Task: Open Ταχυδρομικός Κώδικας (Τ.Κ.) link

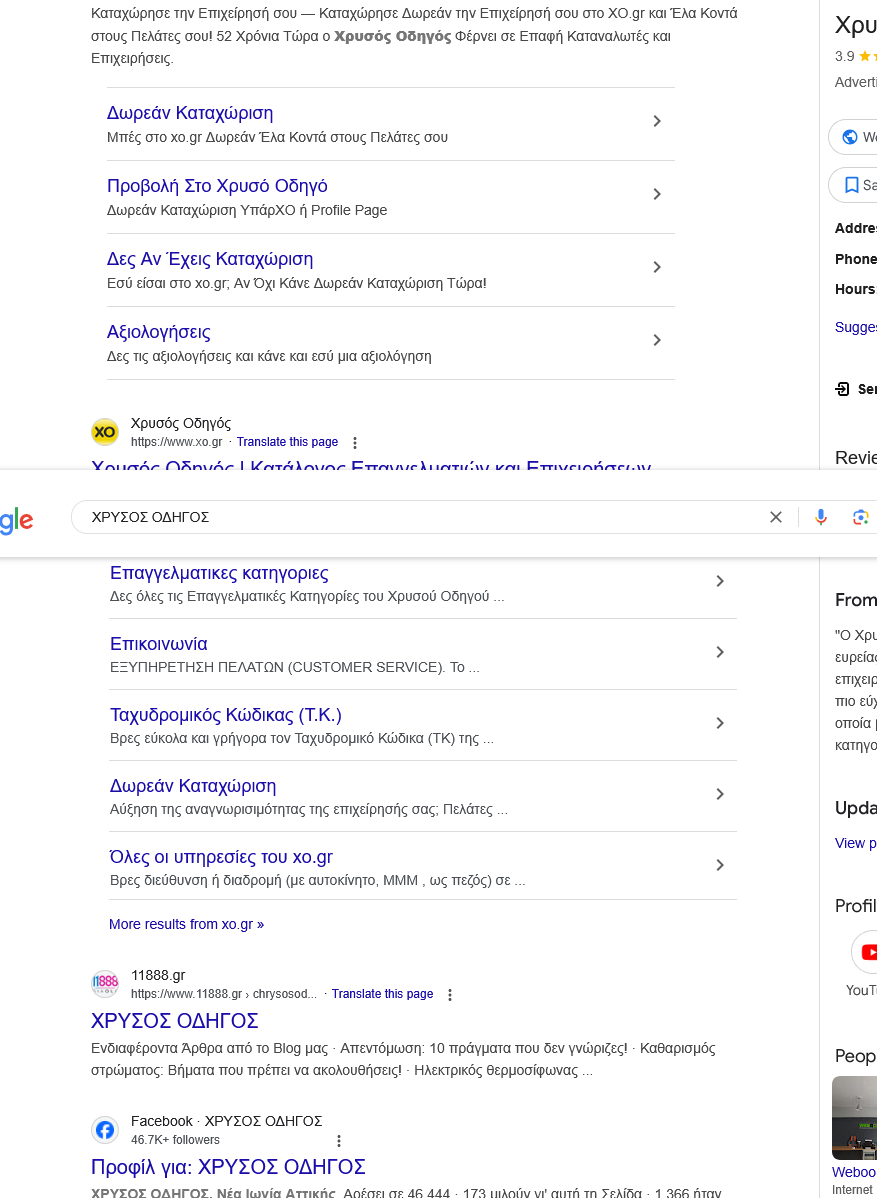Action: coord(225,715)
